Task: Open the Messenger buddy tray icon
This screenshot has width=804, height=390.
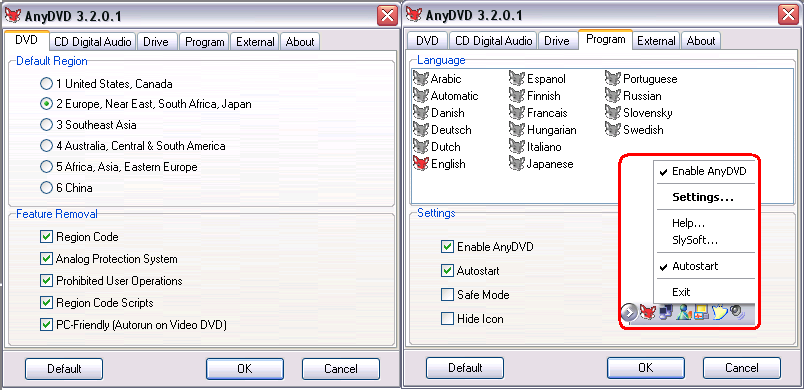Action: (683, 311)
